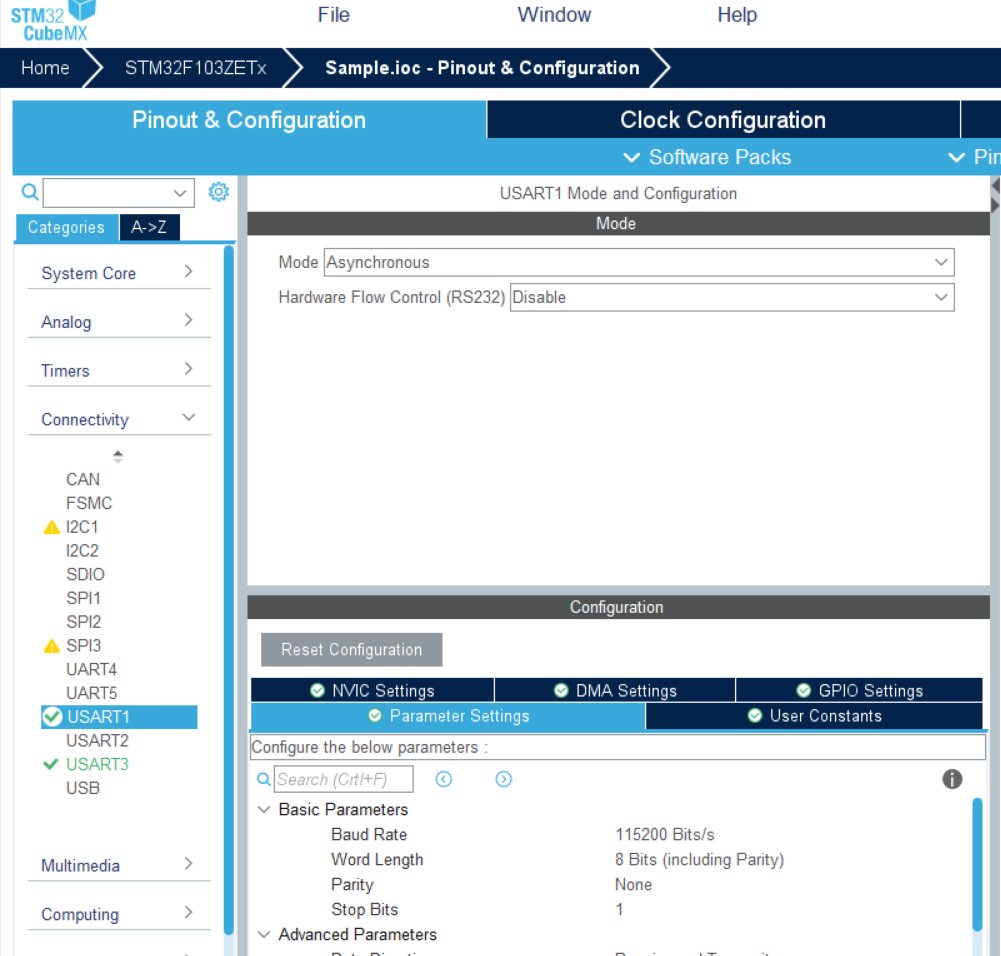Select SPI2 peripheral
The image size is (1001, 956).
(84, 622)
